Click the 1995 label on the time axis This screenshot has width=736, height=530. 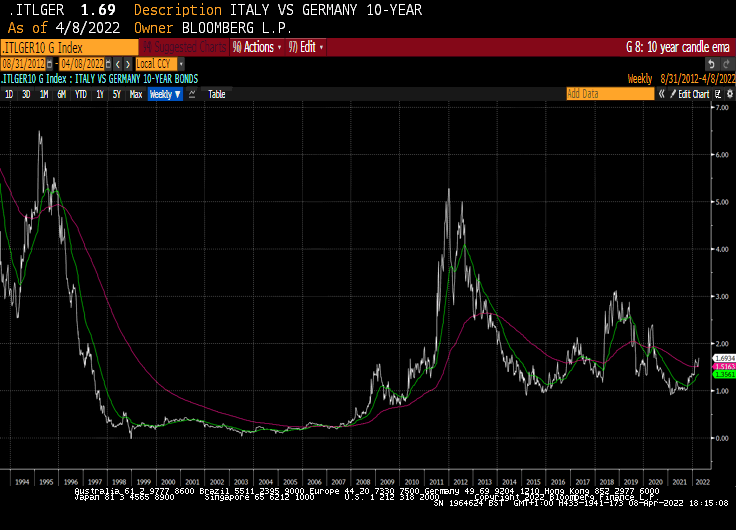pos(46,482)
